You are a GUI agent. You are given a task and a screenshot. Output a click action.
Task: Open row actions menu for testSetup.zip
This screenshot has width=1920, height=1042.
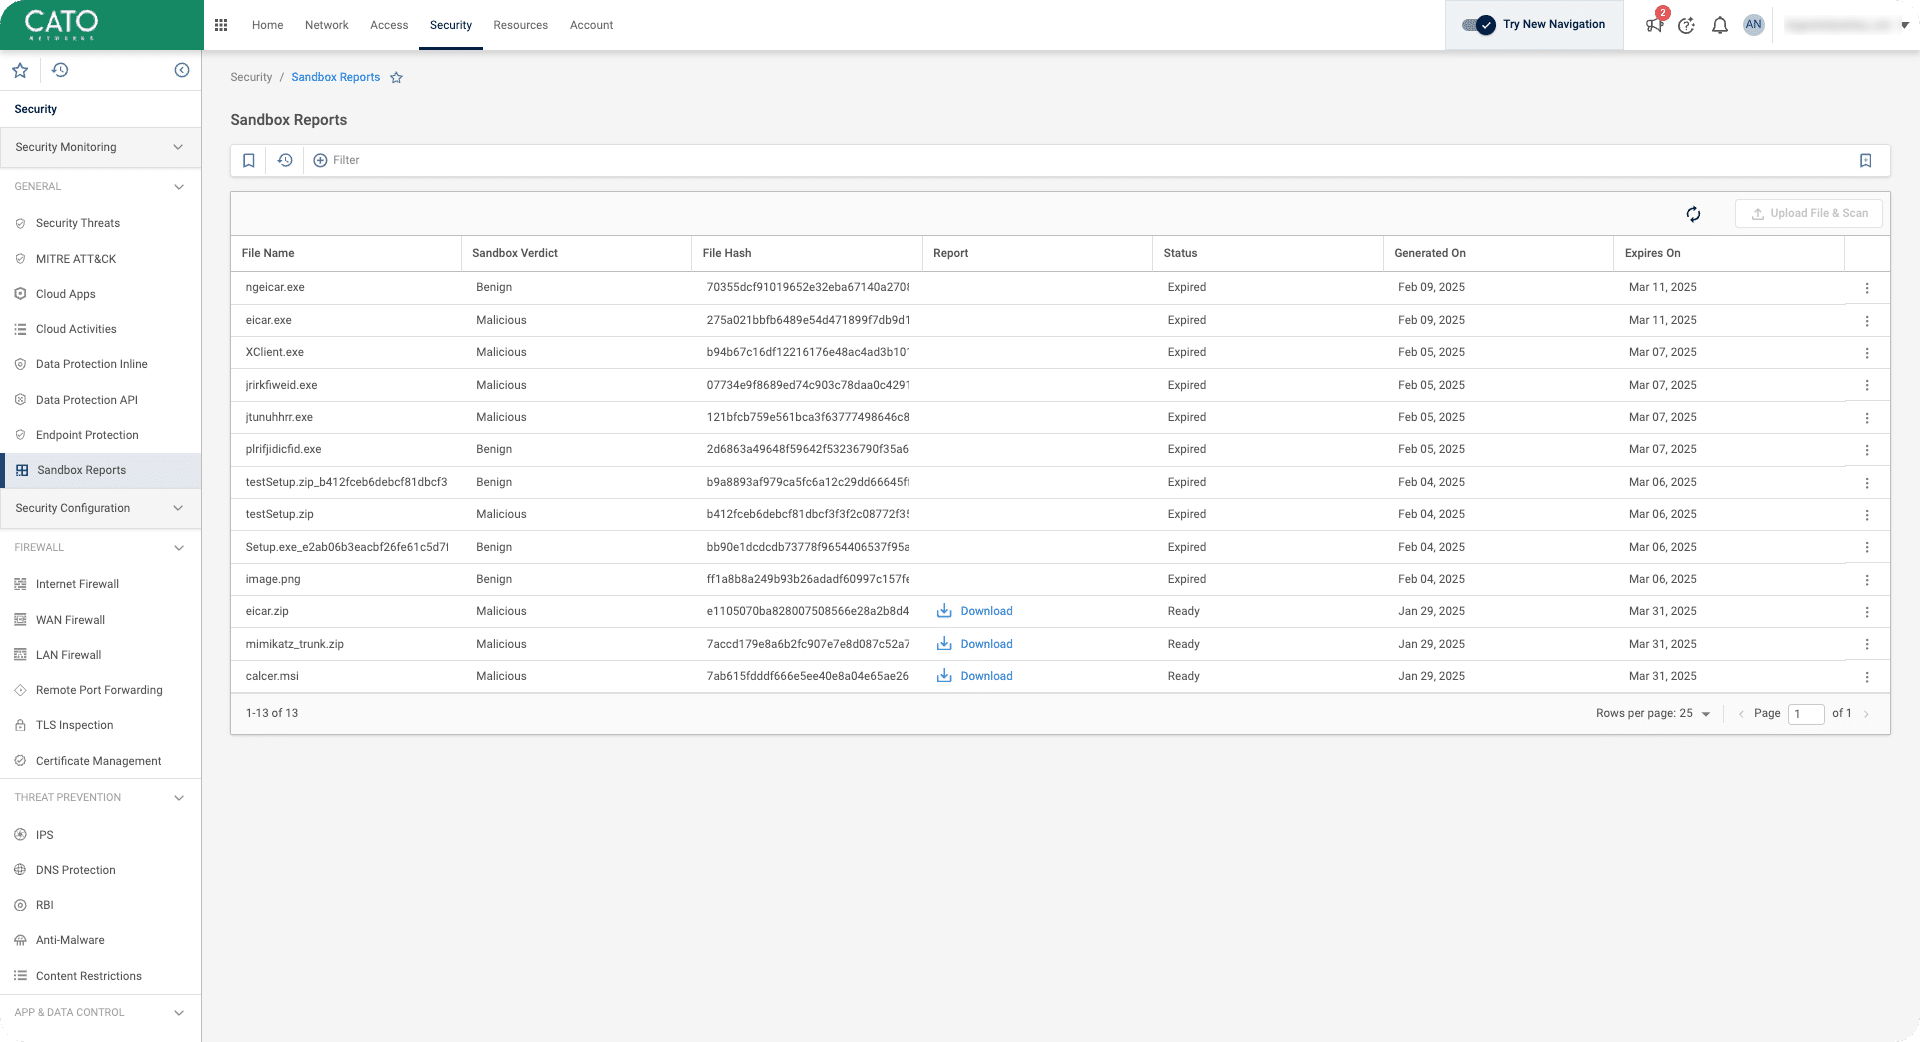coord(1867,515)
